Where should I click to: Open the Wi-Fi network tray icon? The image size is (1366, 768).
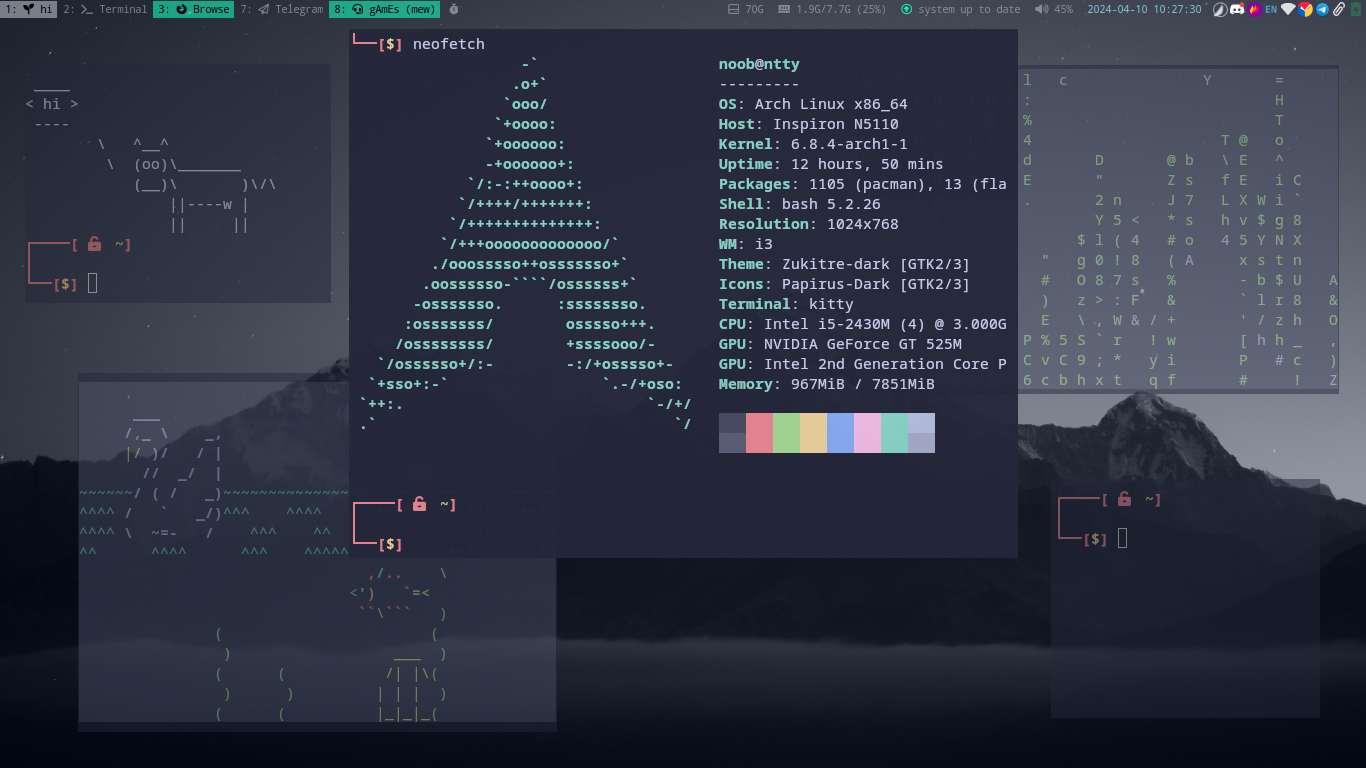click(x=1289, y=9)
